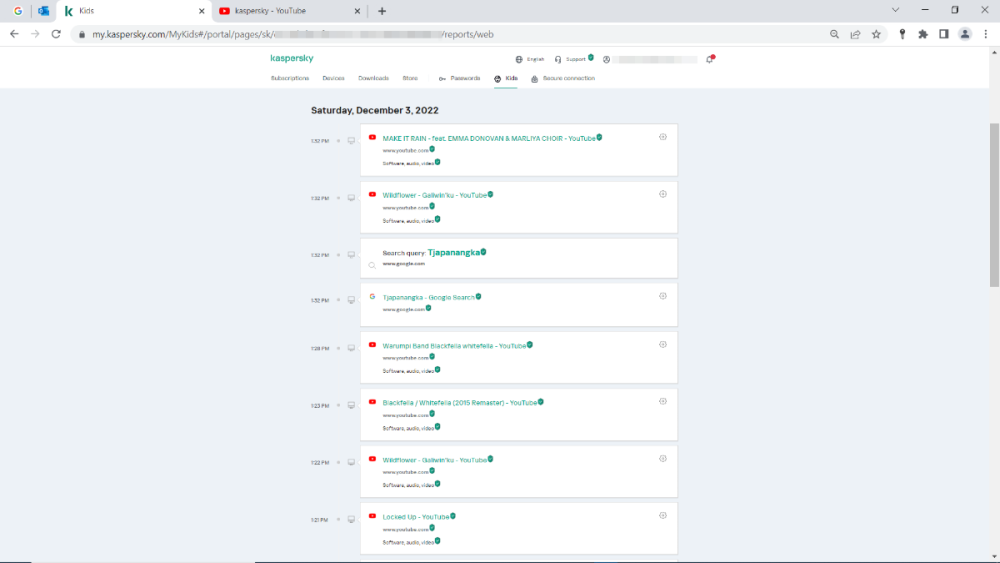
Task: Open browser side panel
Action: (x=944, y=34)
